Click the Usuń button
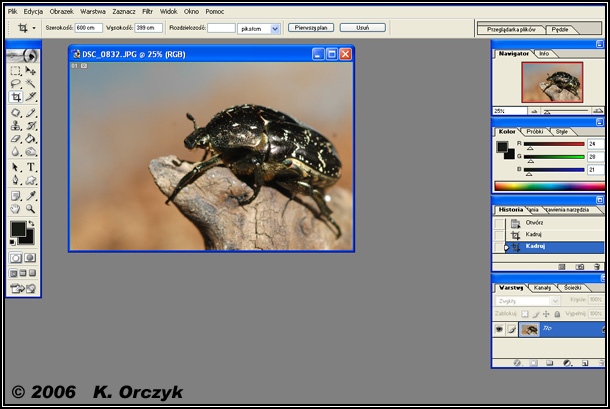This screenshot has width=610, height=409. (x=362, y=28)
